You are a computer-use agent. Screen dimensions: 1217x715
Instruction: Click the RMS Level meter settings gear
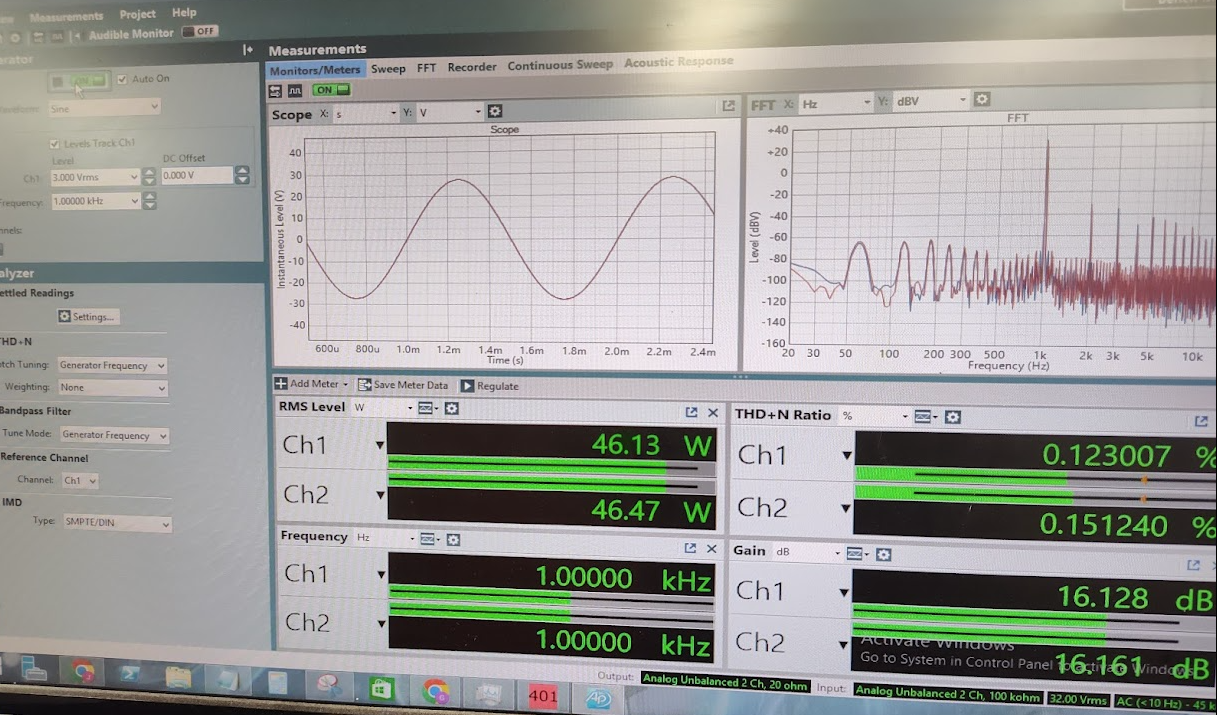coord(452,408)
